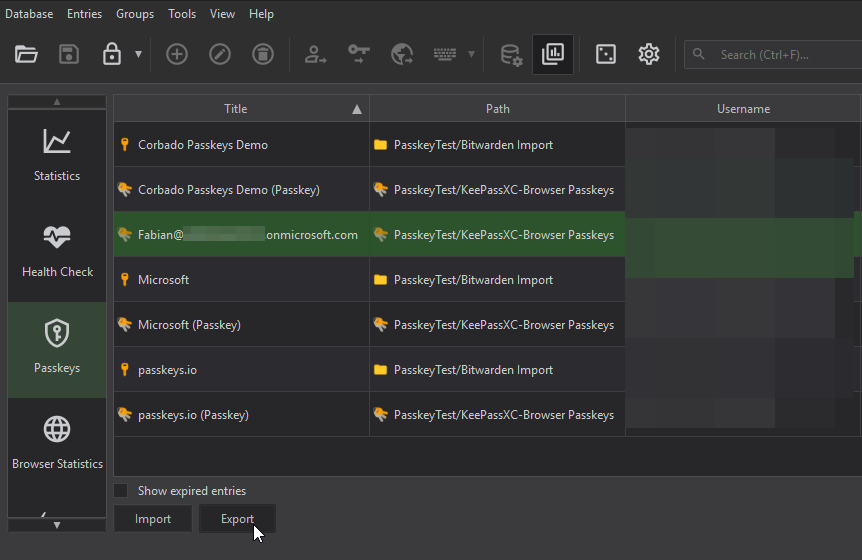Click path cell of Fabian@ entry
This screenshot has height=560, width=862.
498,235
